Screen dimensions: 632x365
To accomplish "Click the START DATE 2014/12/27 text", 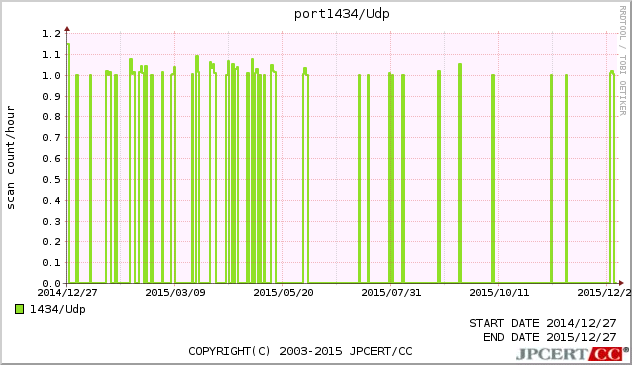I will click(543, 323).
